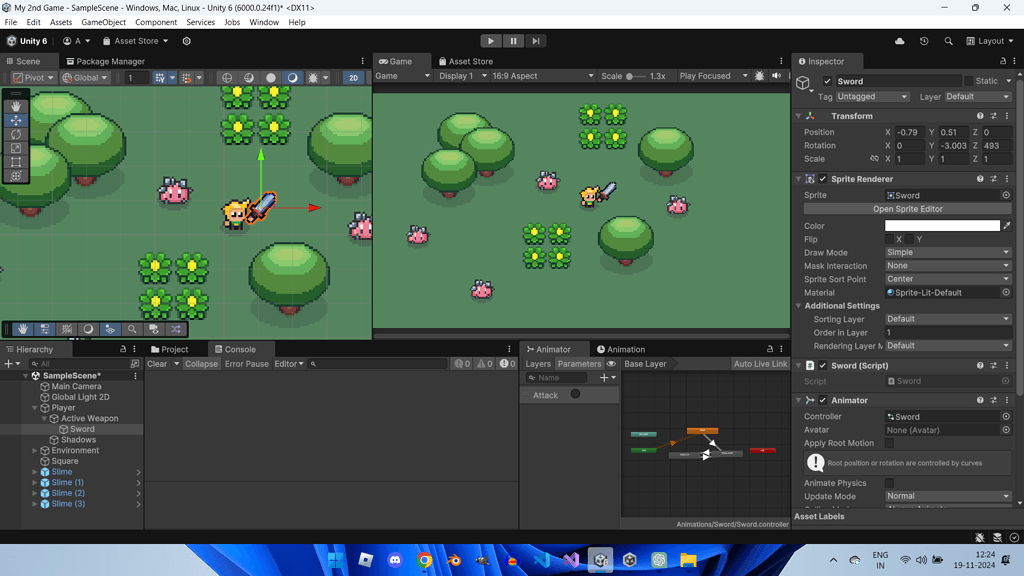This screenshot has width=1024, height=576.
Task: Open Sorting Layer dropdown
Action: click(948, 319)
